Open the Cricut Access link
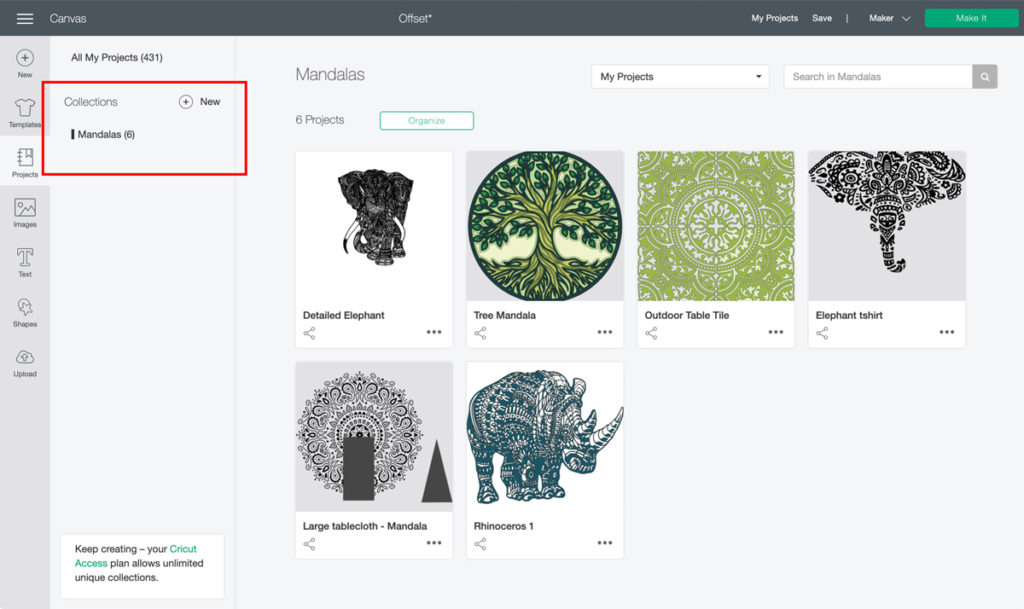This screenshot has width=1024, height=609. 135,556
